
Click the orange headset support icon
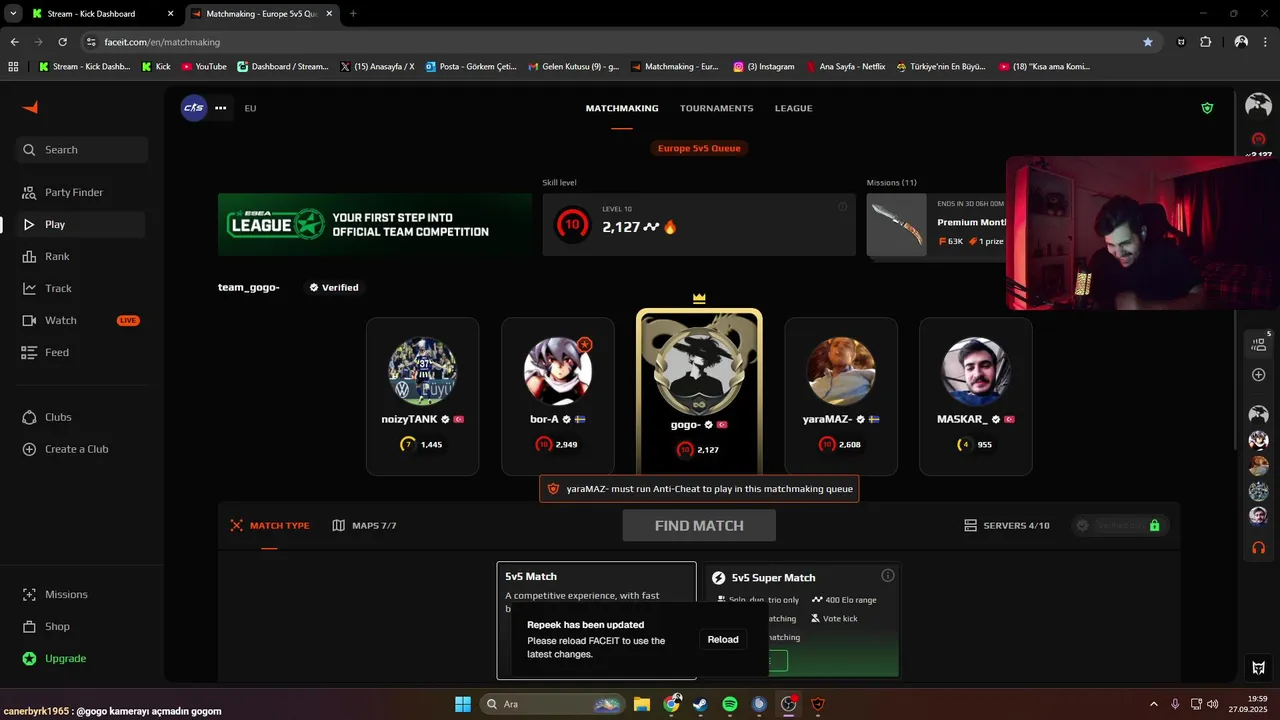1259,547
